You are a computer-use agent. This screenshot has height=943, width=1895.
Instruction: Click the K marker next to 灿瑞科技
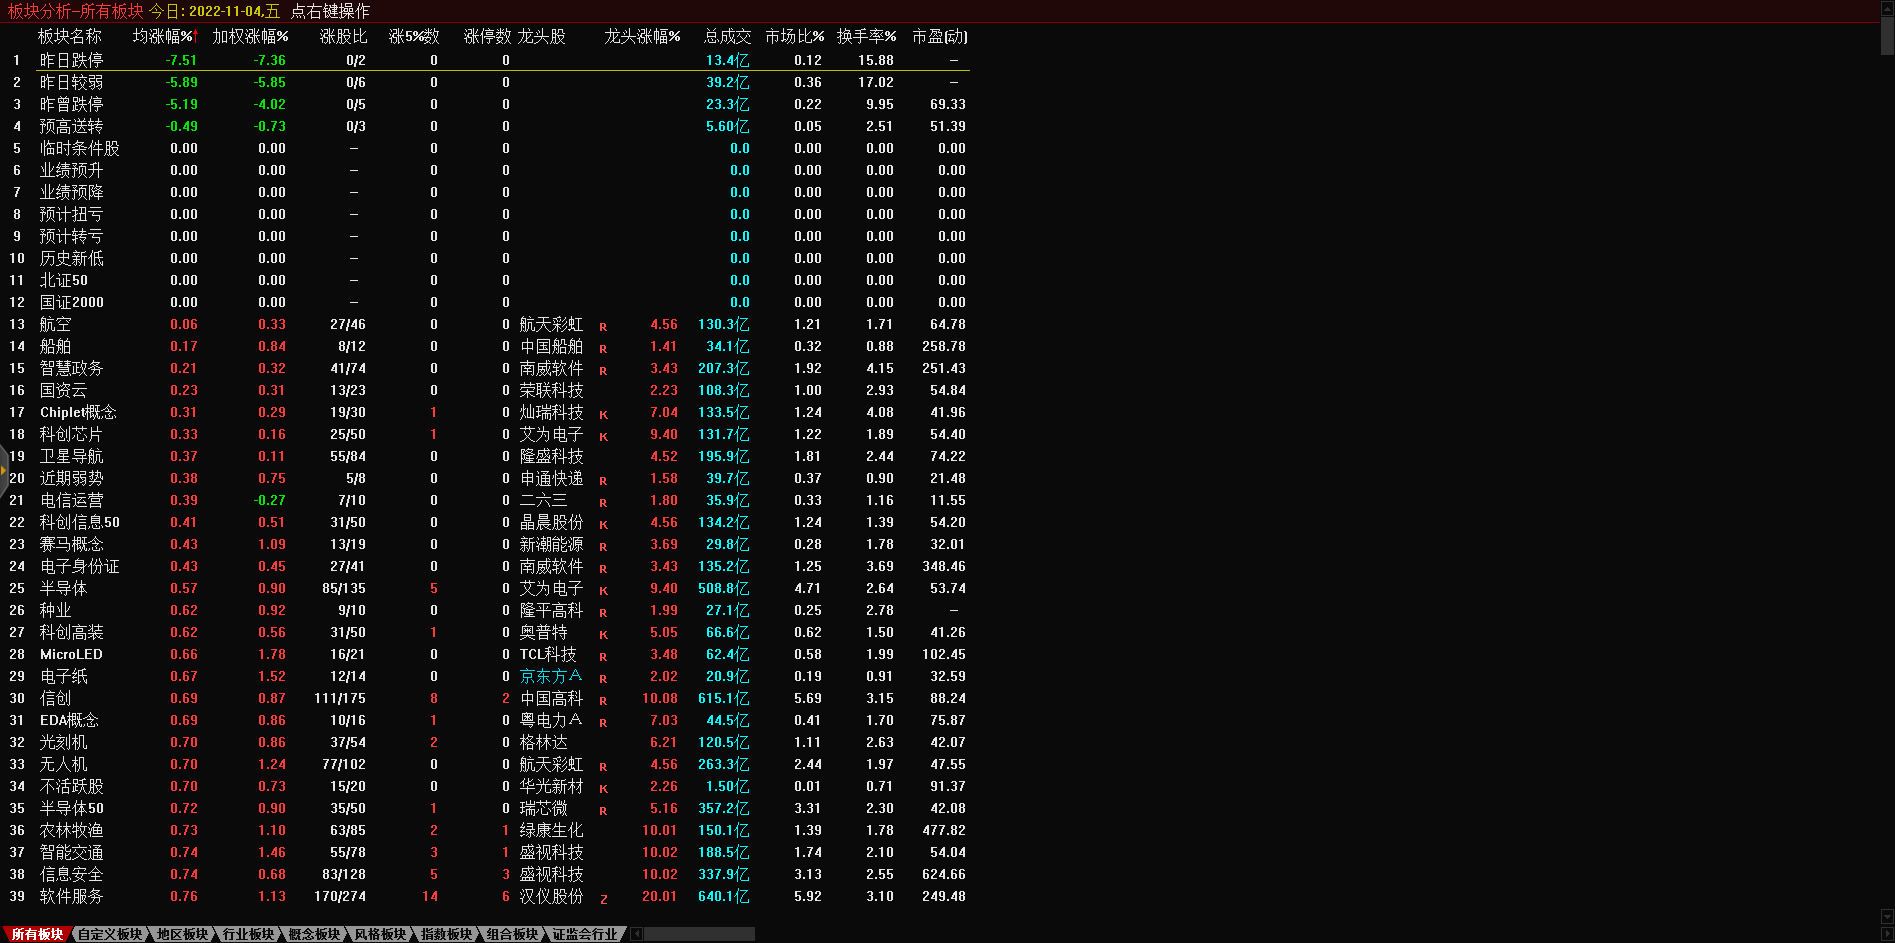click(x=603, y=415)
